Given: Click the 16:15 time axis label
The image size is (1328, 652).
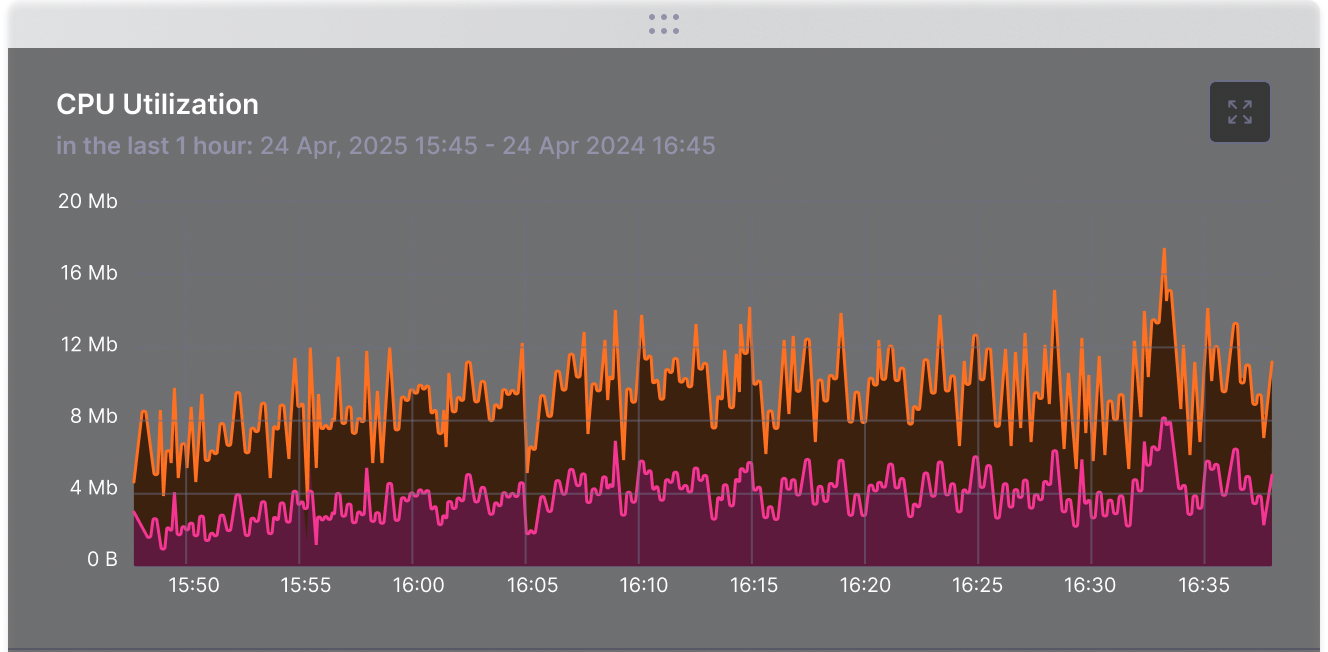Looking at the screenshot, I should 754,585.
